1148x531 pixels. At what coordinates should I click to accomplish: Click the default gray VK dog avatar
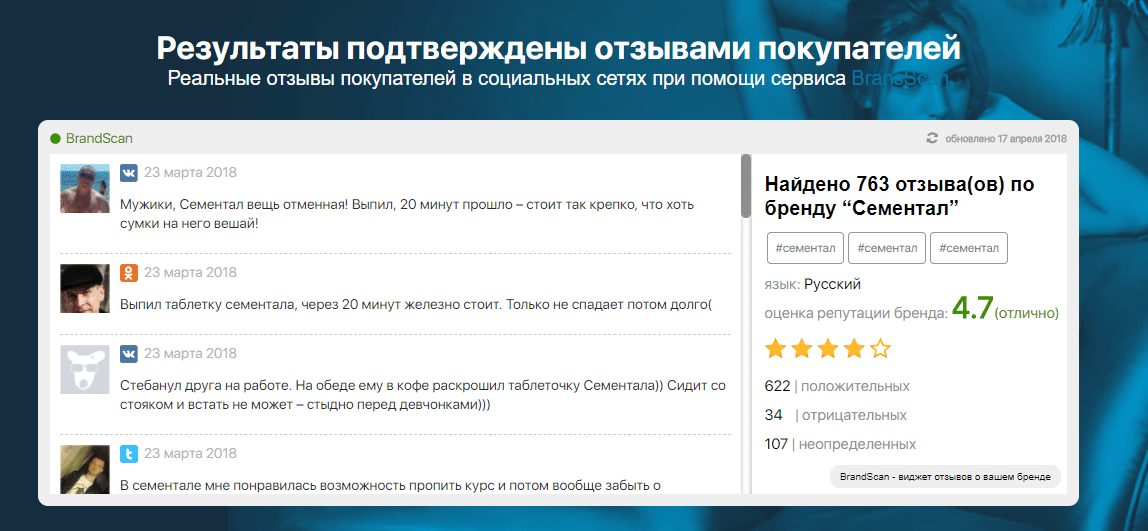pyautogui.click(x=85, y=370)
